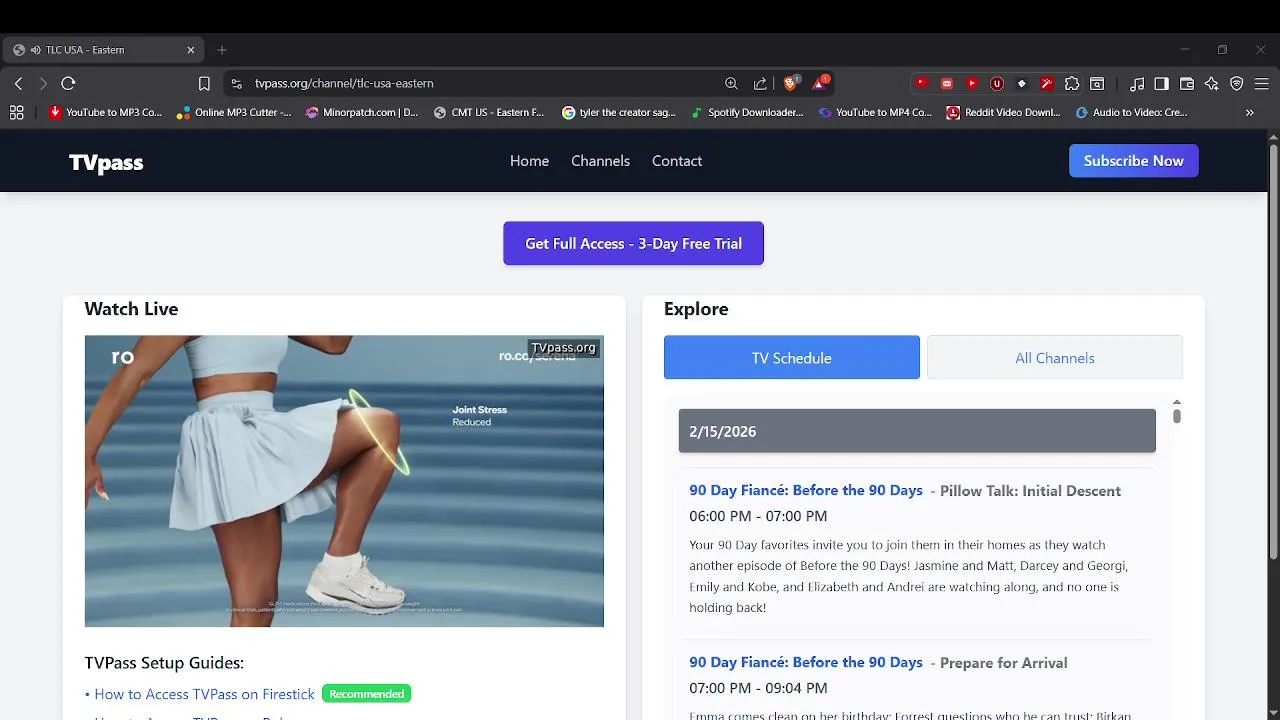1280x720 pixels.
Task: Open the browser hamburger main menu
Action: click(x=1262, y=84)
